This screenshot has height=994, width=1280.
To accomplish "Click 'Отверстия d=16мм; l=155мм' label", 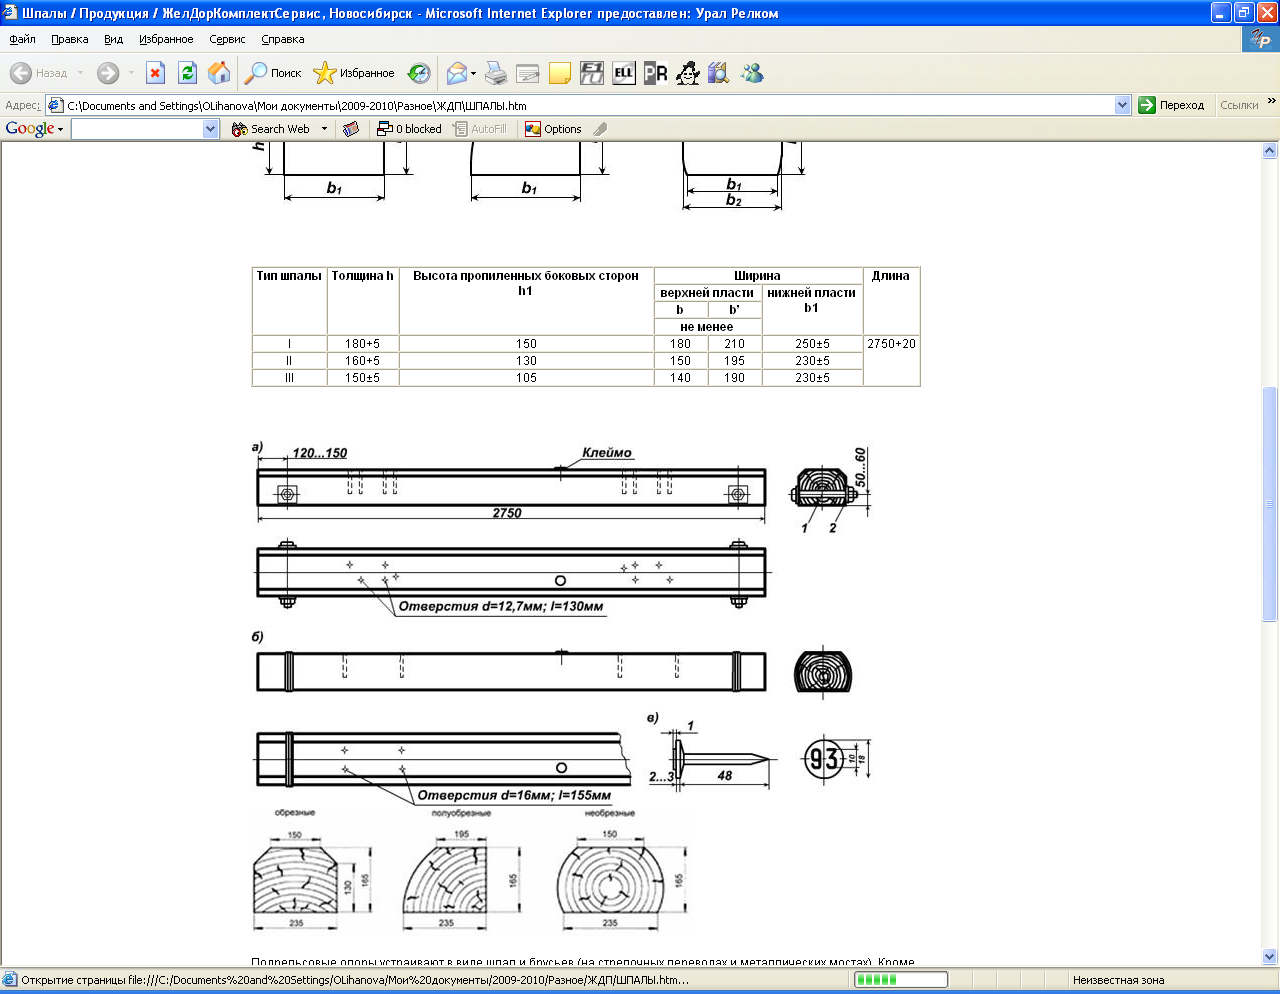I will click(x=514, y=795).
